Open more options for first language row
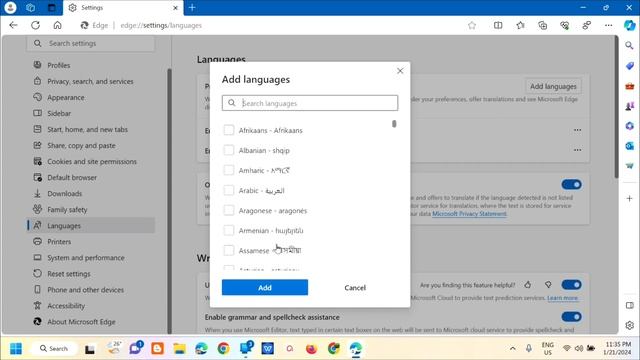640x360 pixels. tap(577, 130)
